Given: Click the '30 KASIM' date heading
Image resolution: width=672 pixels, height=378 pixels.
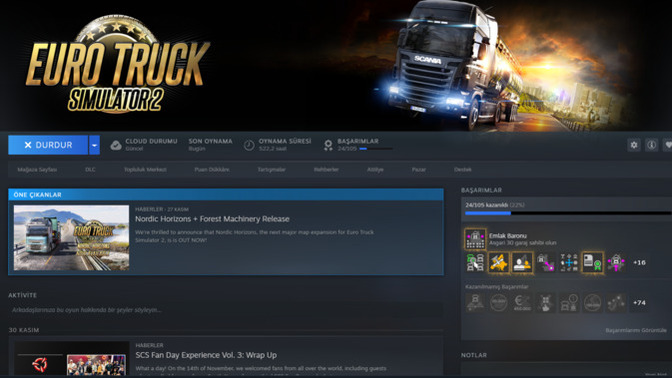Looking at the screenshot, I should (24, 330).
